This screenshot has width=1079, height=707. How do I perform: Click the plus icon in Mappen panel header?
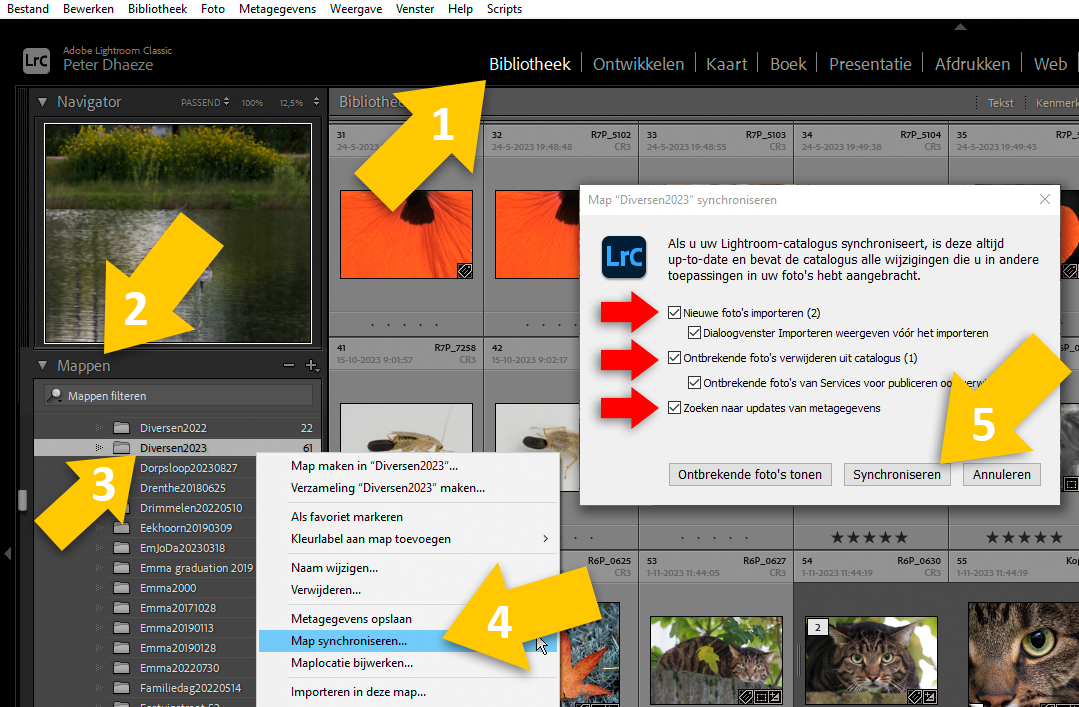click(x=311, y=366)
